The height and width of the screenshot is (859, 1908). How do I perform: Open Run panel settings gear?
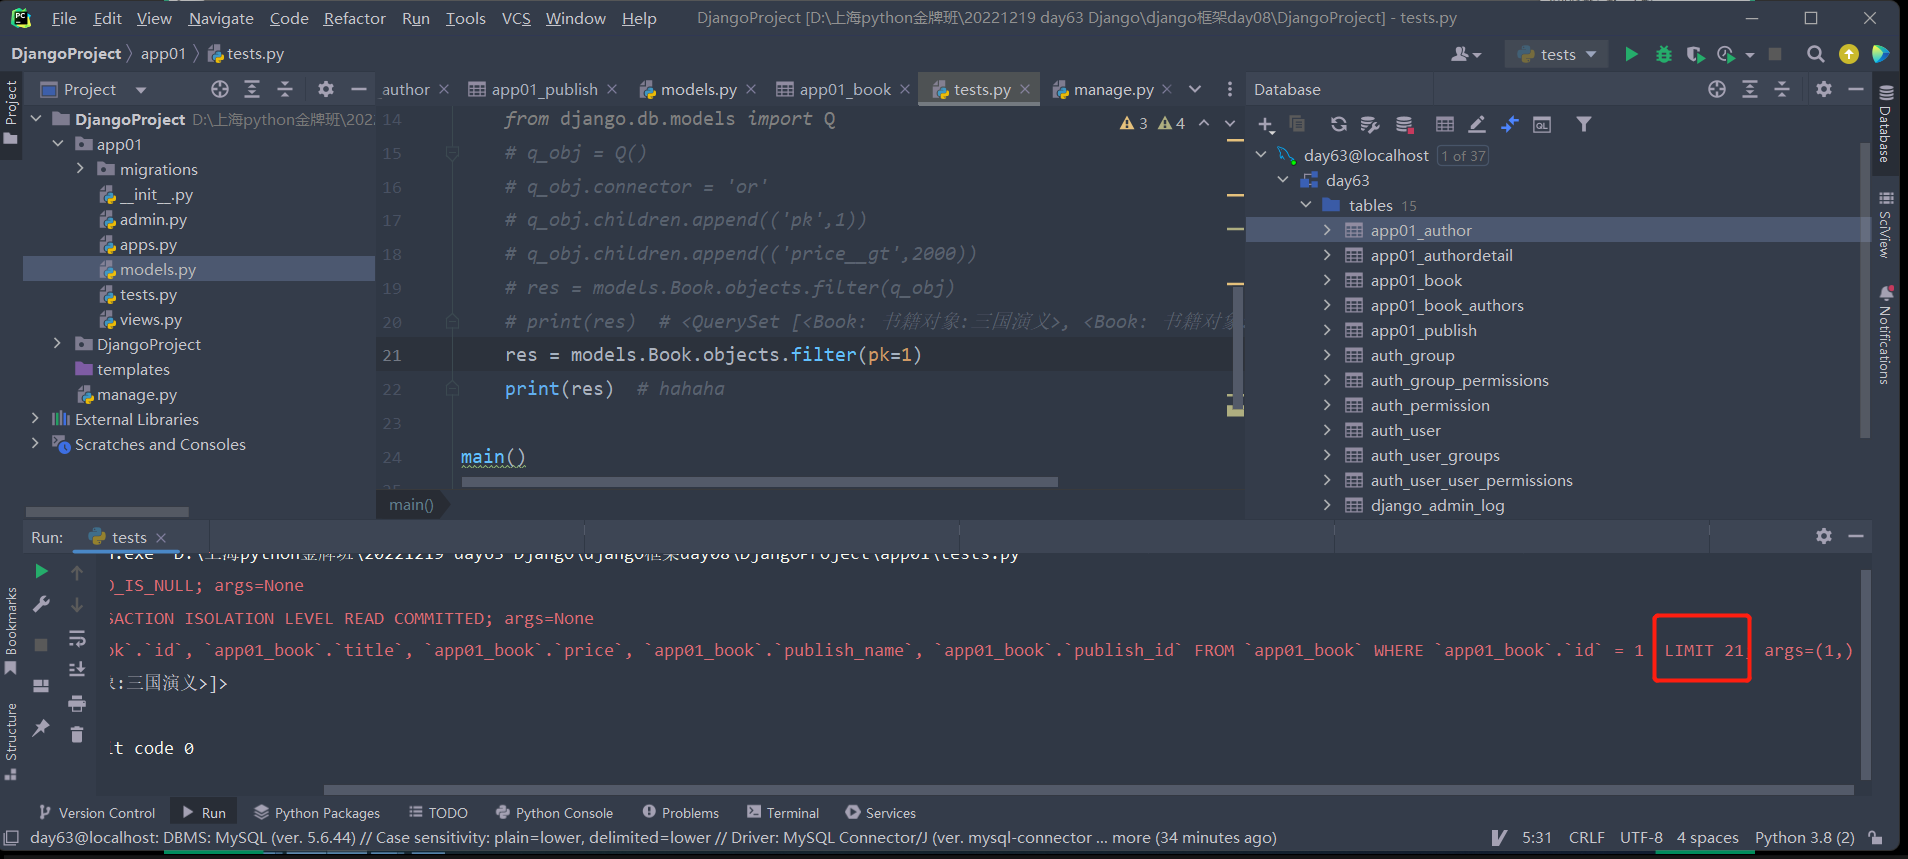click(x=1824, y=536)
